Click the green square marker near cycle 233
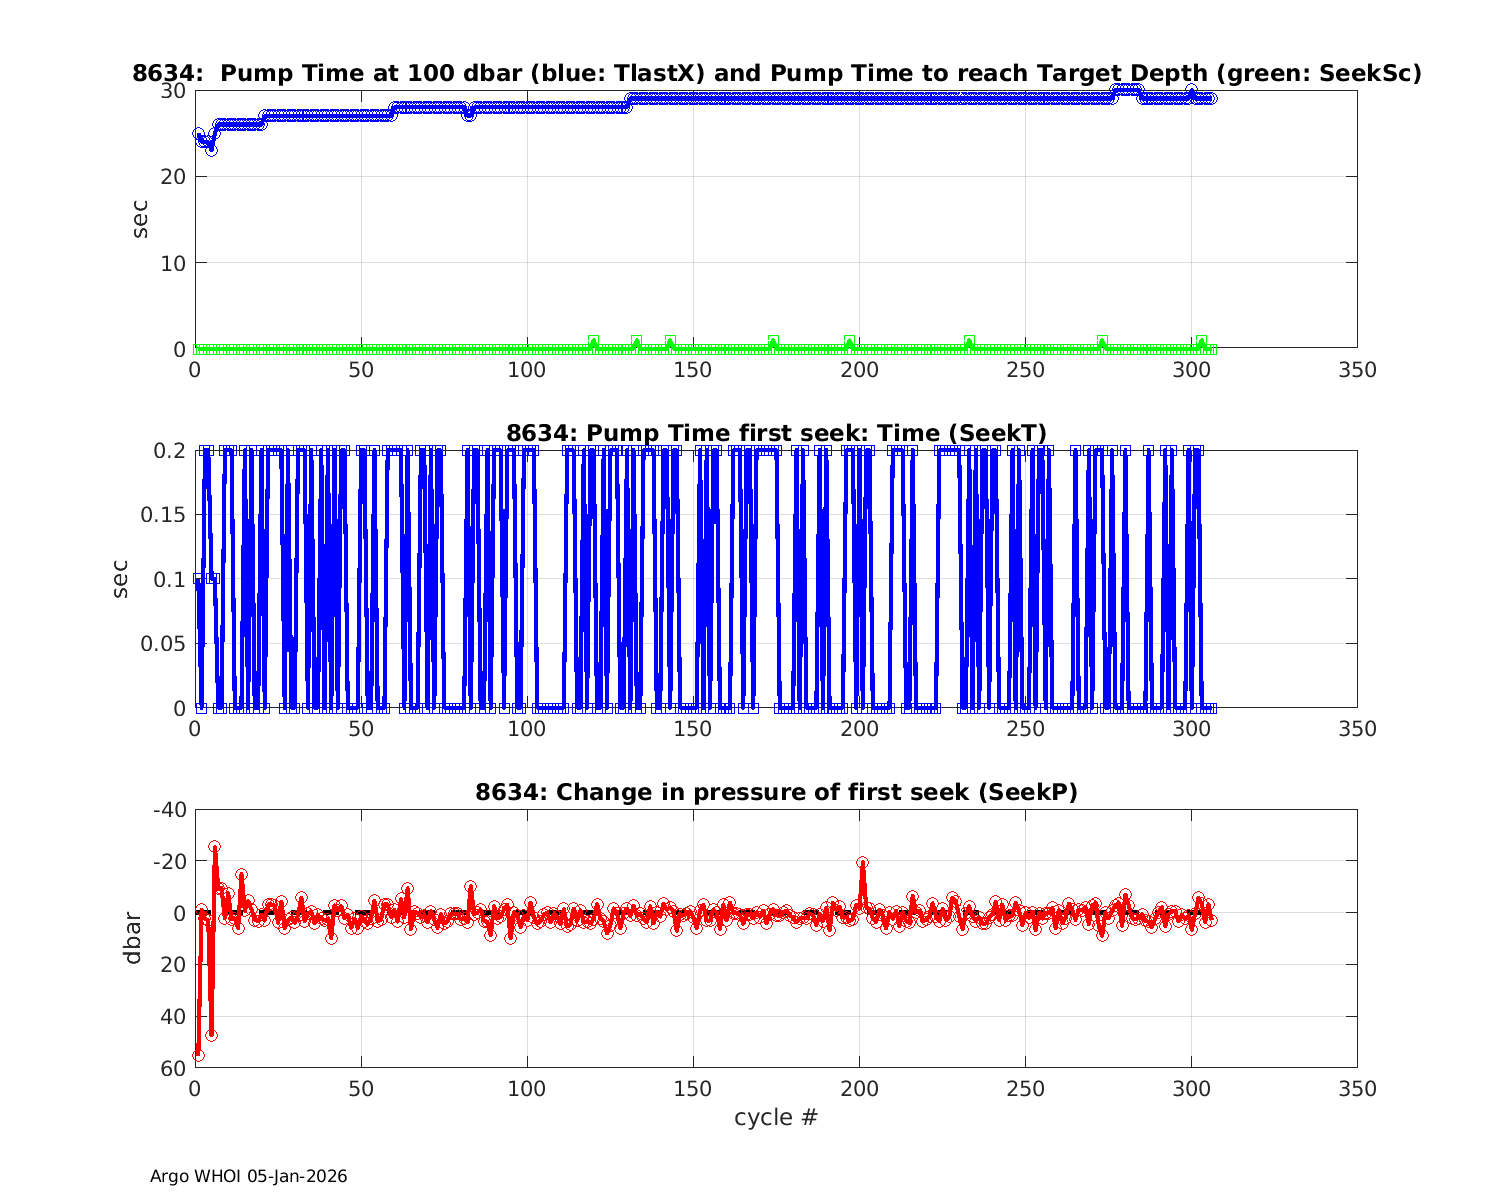The height and width of the screenshot is (1200, 1500). (x=969, y=342)
